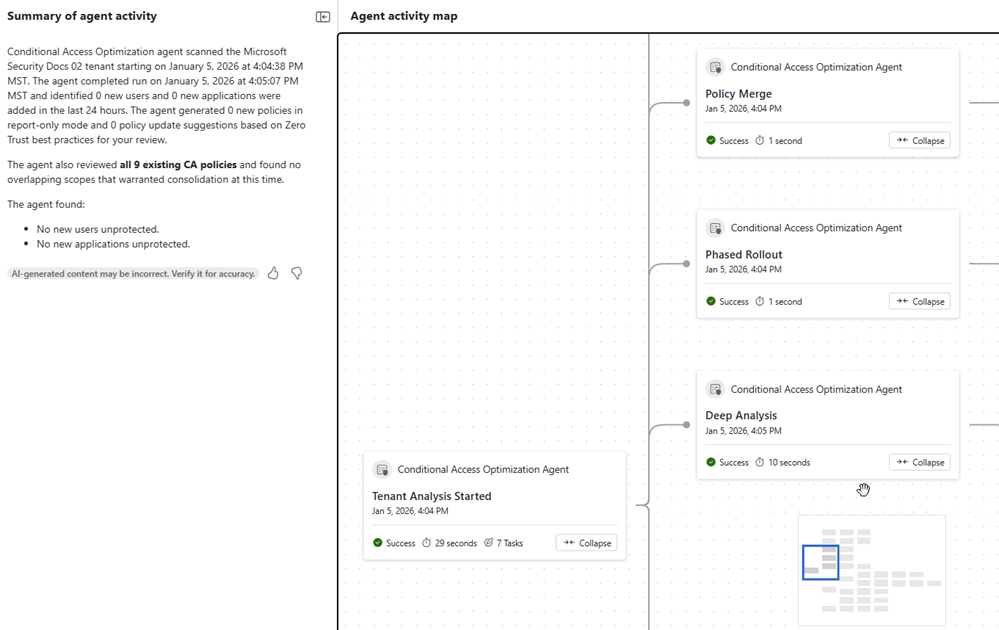Click the Success checkmark on Policy Merge card

pyautogui.click(x=710, y=140)
